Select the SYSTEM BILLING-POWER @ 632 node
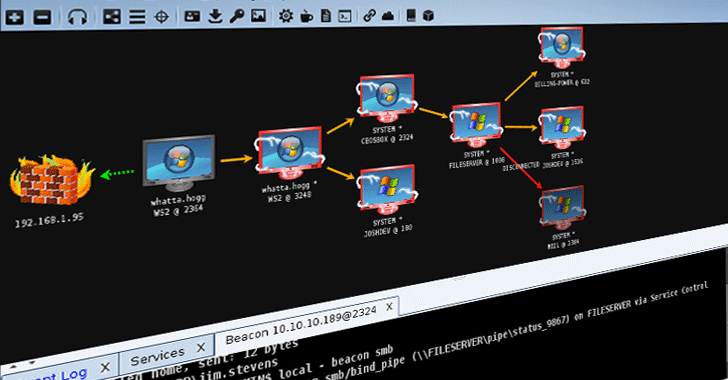 [562, 47]
